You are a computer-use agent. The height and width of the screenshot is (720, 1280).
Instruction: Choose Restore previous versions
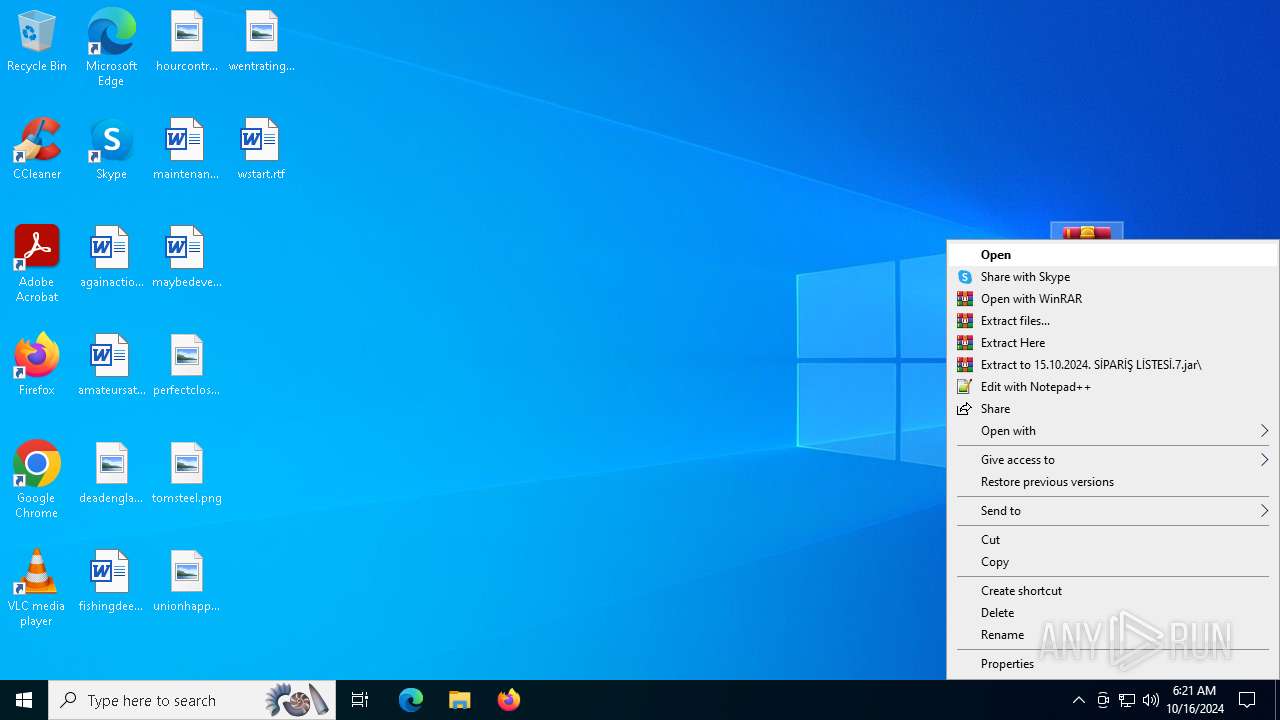1113,482
